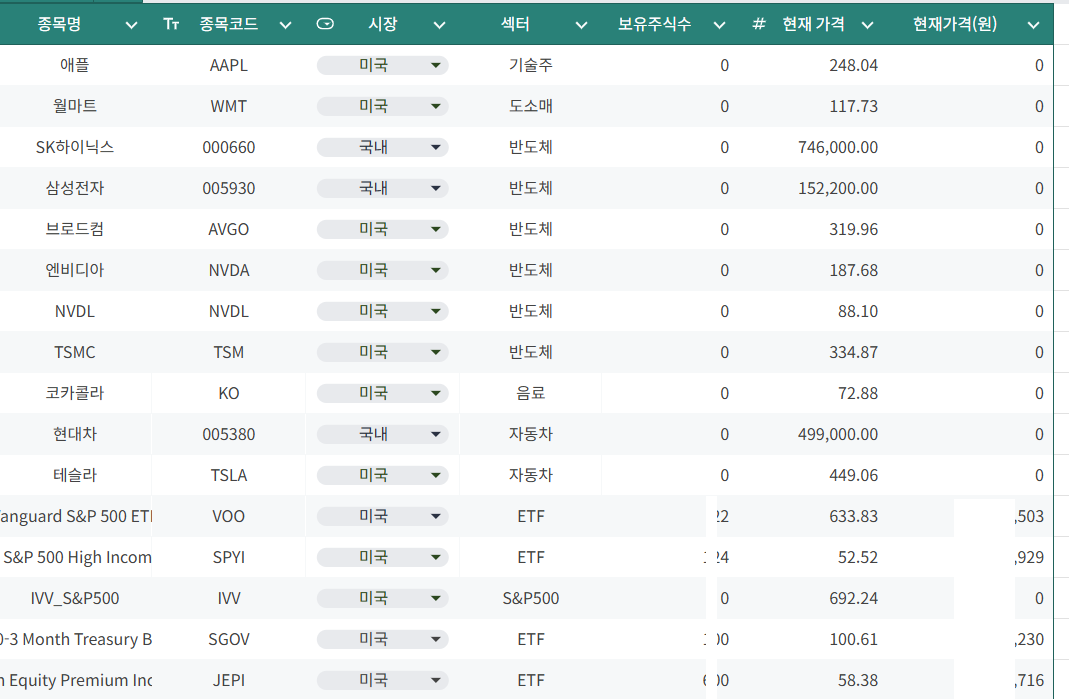
Task: Open the 종목명 column header dropdown
Action: [x=131, y=24]
